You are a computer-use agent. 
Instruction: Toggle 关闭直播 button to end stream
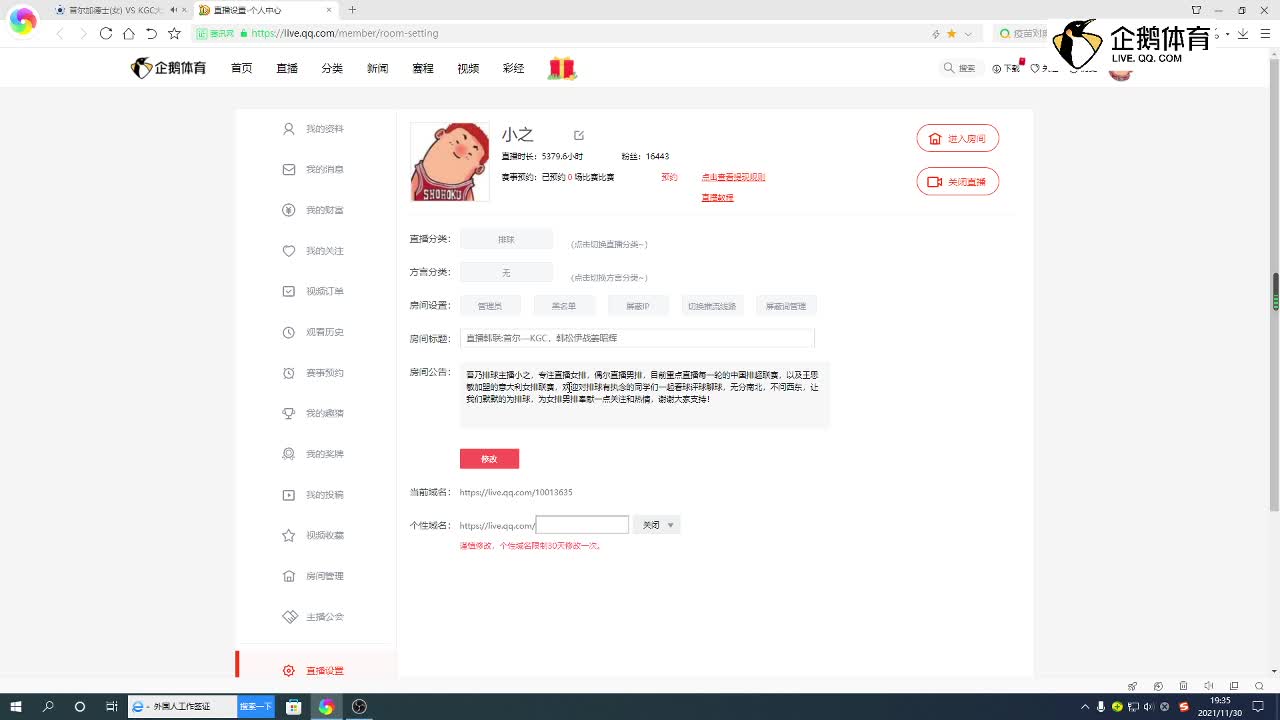click(957, 182)
